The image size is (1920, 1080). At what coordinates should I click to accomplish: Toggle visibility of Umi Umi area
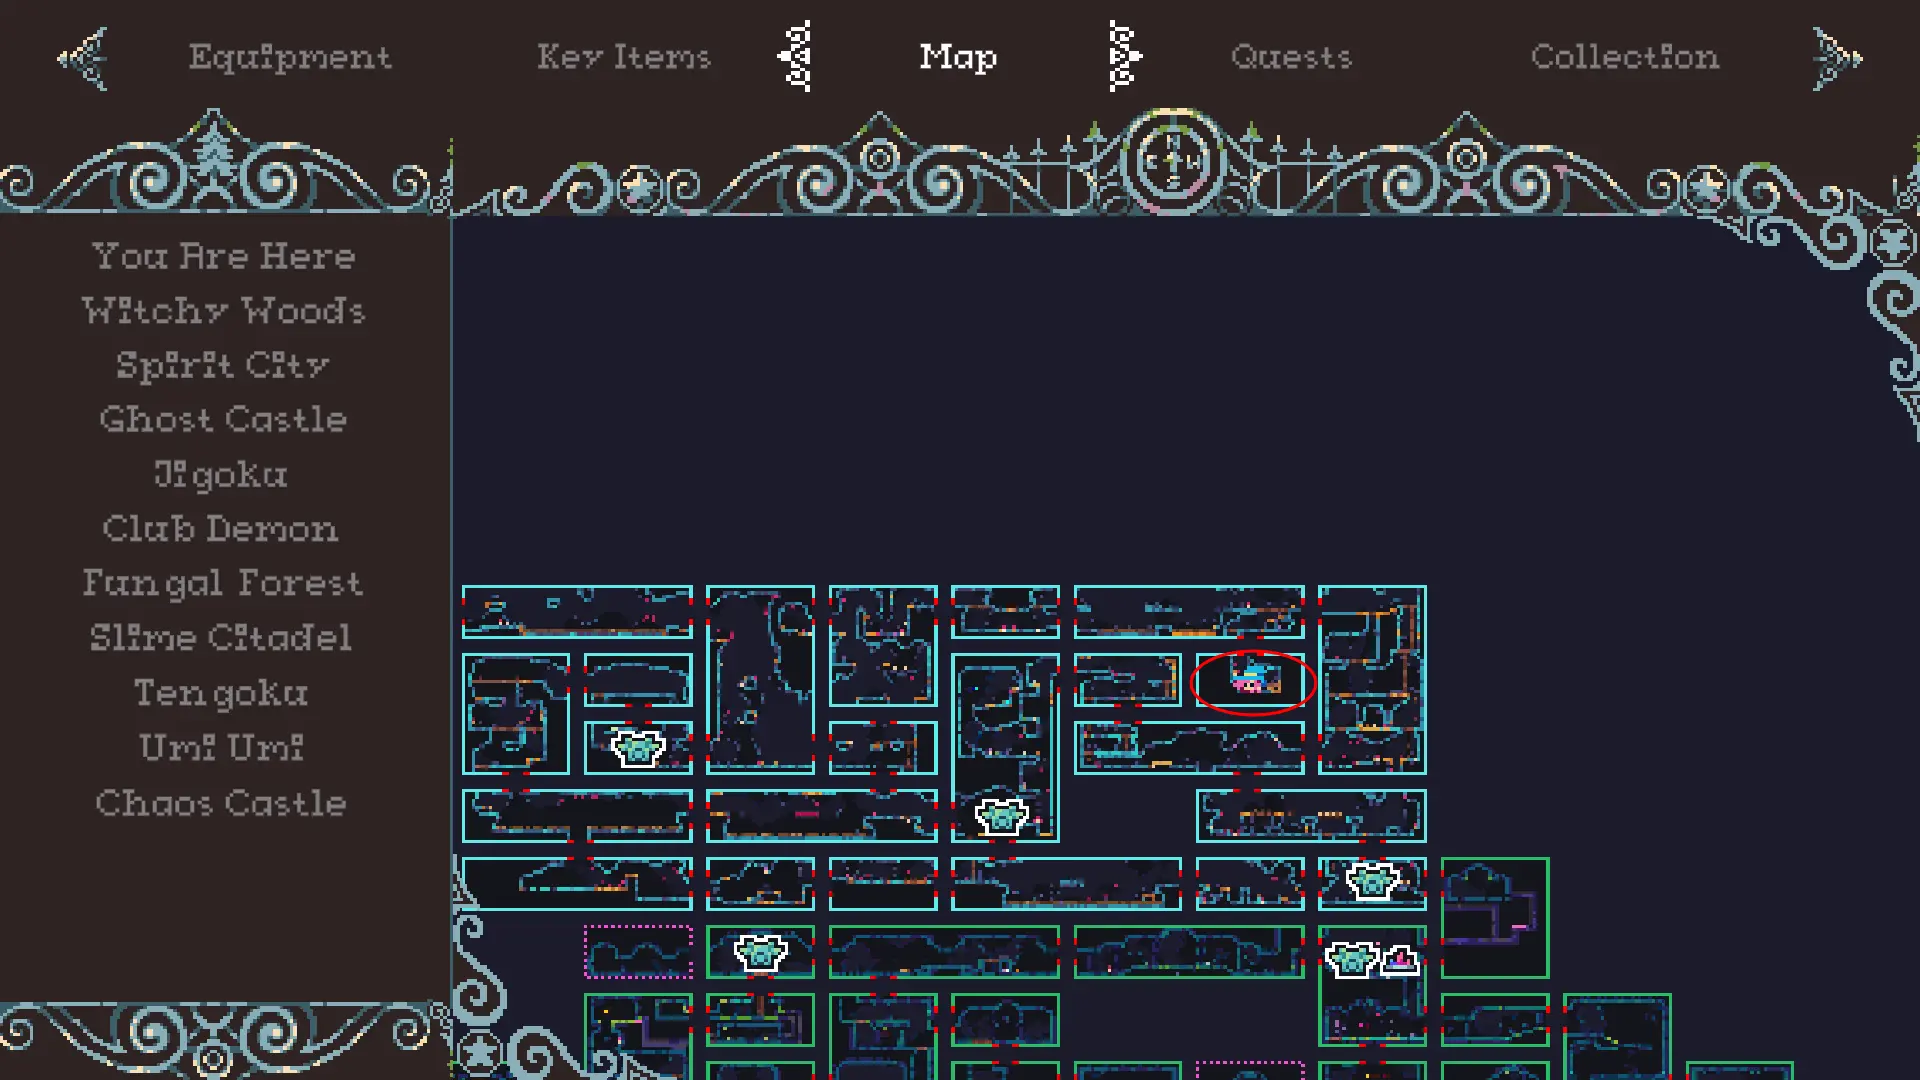point(223,746)
